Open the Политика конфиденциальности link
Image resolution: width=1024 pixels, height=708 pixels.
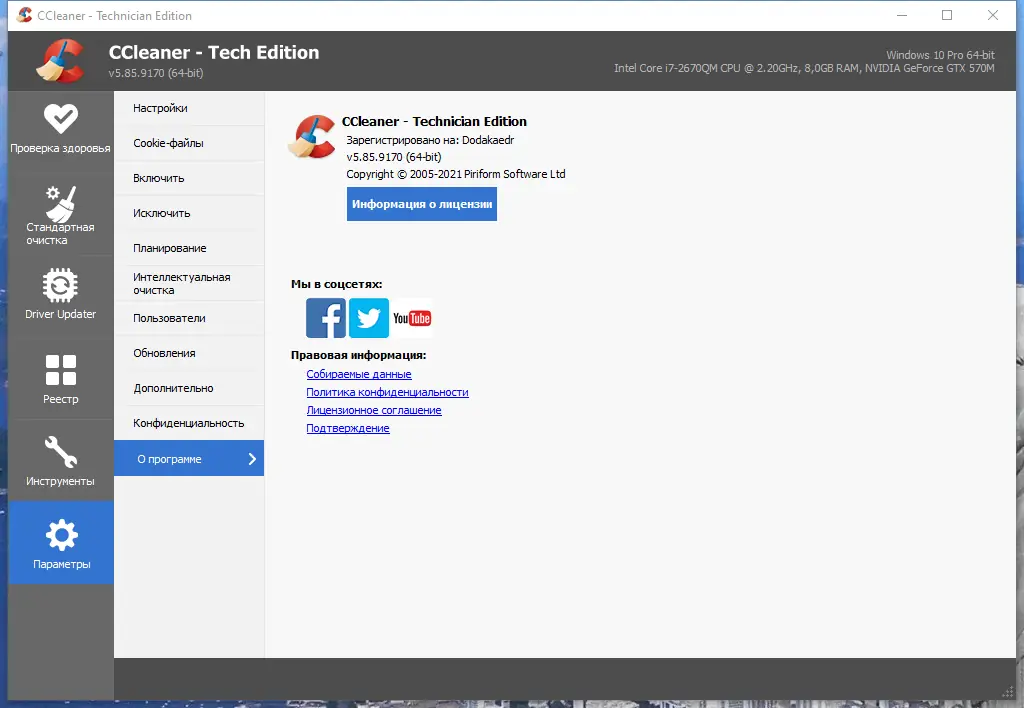click(x=387, y=392)
